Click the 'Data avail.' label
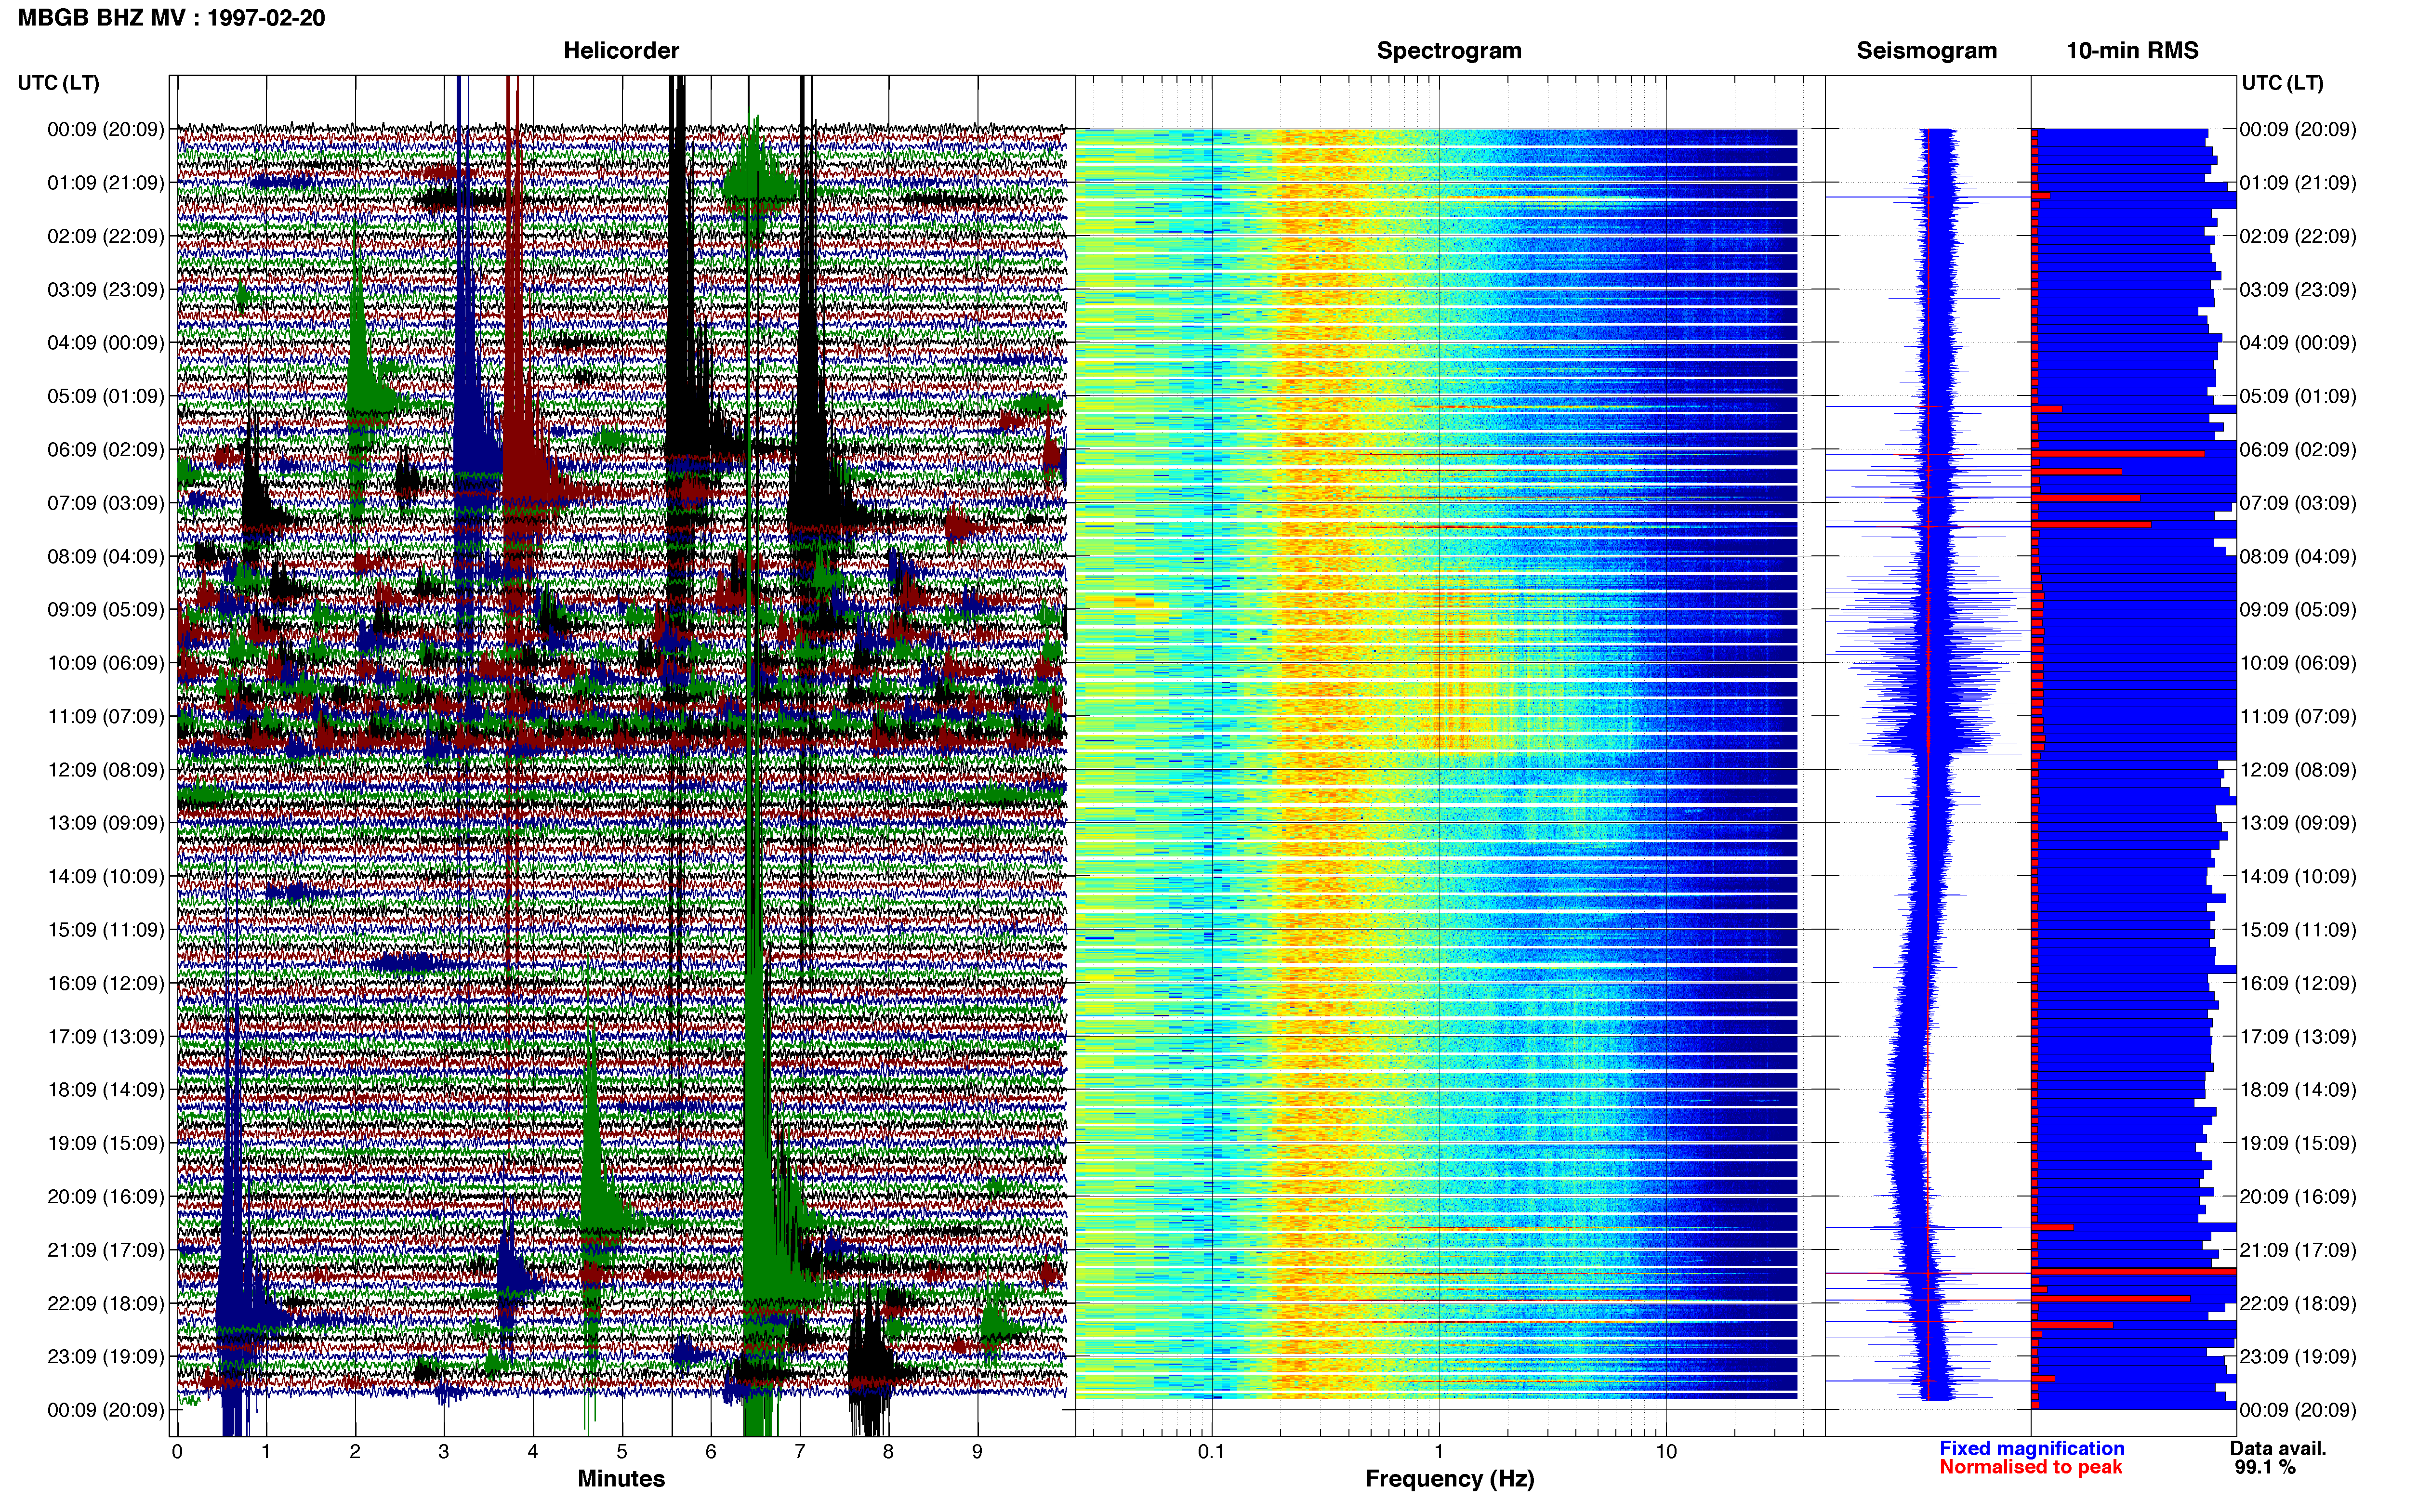The width and height of the screenshot is (2418, 1512). coord(2278,1448)
